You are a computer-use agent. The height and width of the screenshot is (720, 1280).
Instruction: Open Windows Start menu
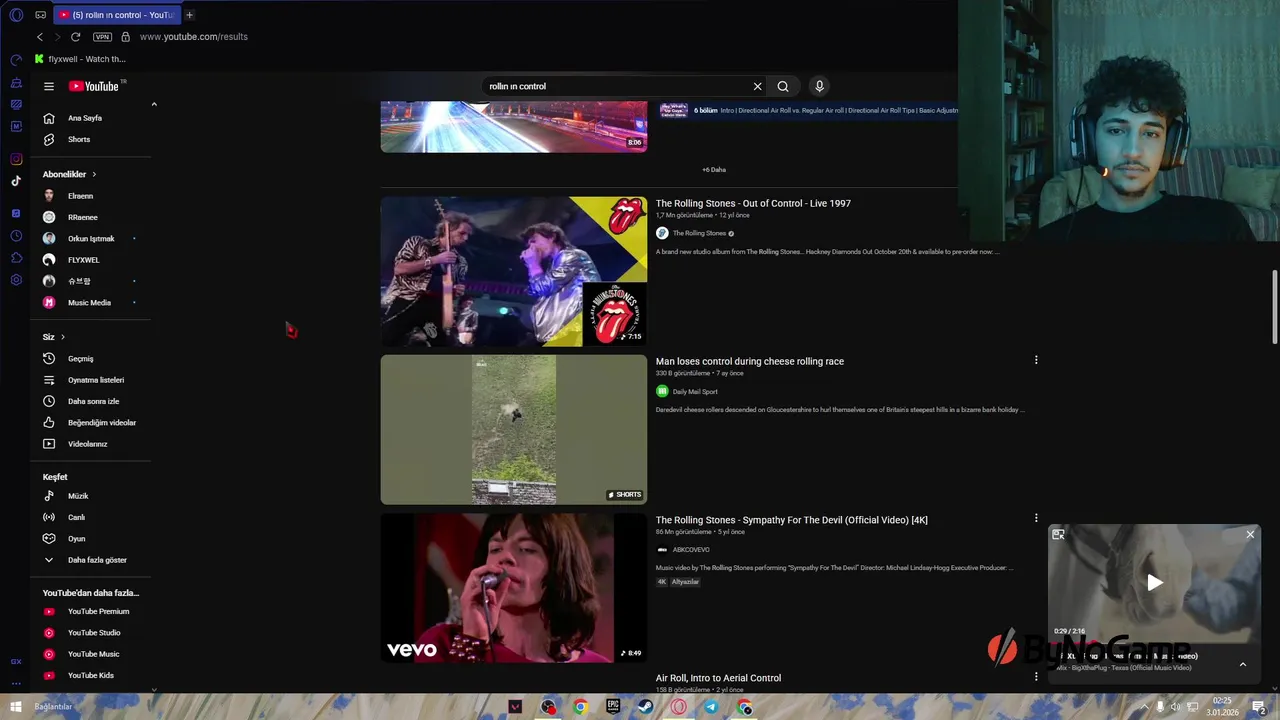16,707
